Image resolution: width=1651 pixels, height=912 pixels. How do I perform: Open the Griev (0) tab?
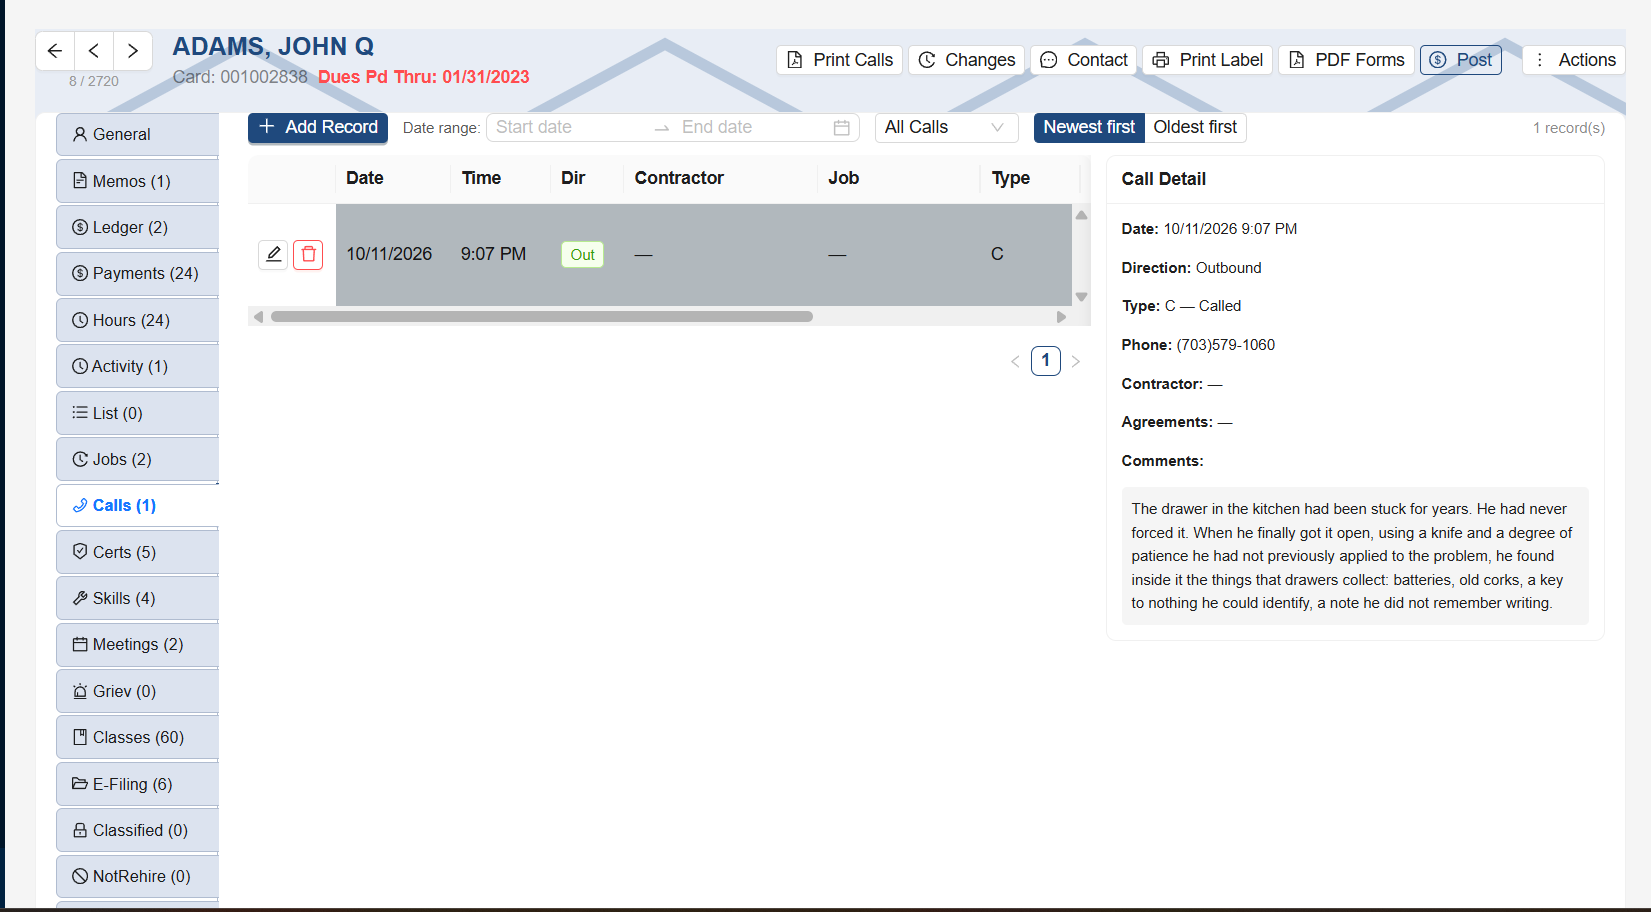point(137,691)
